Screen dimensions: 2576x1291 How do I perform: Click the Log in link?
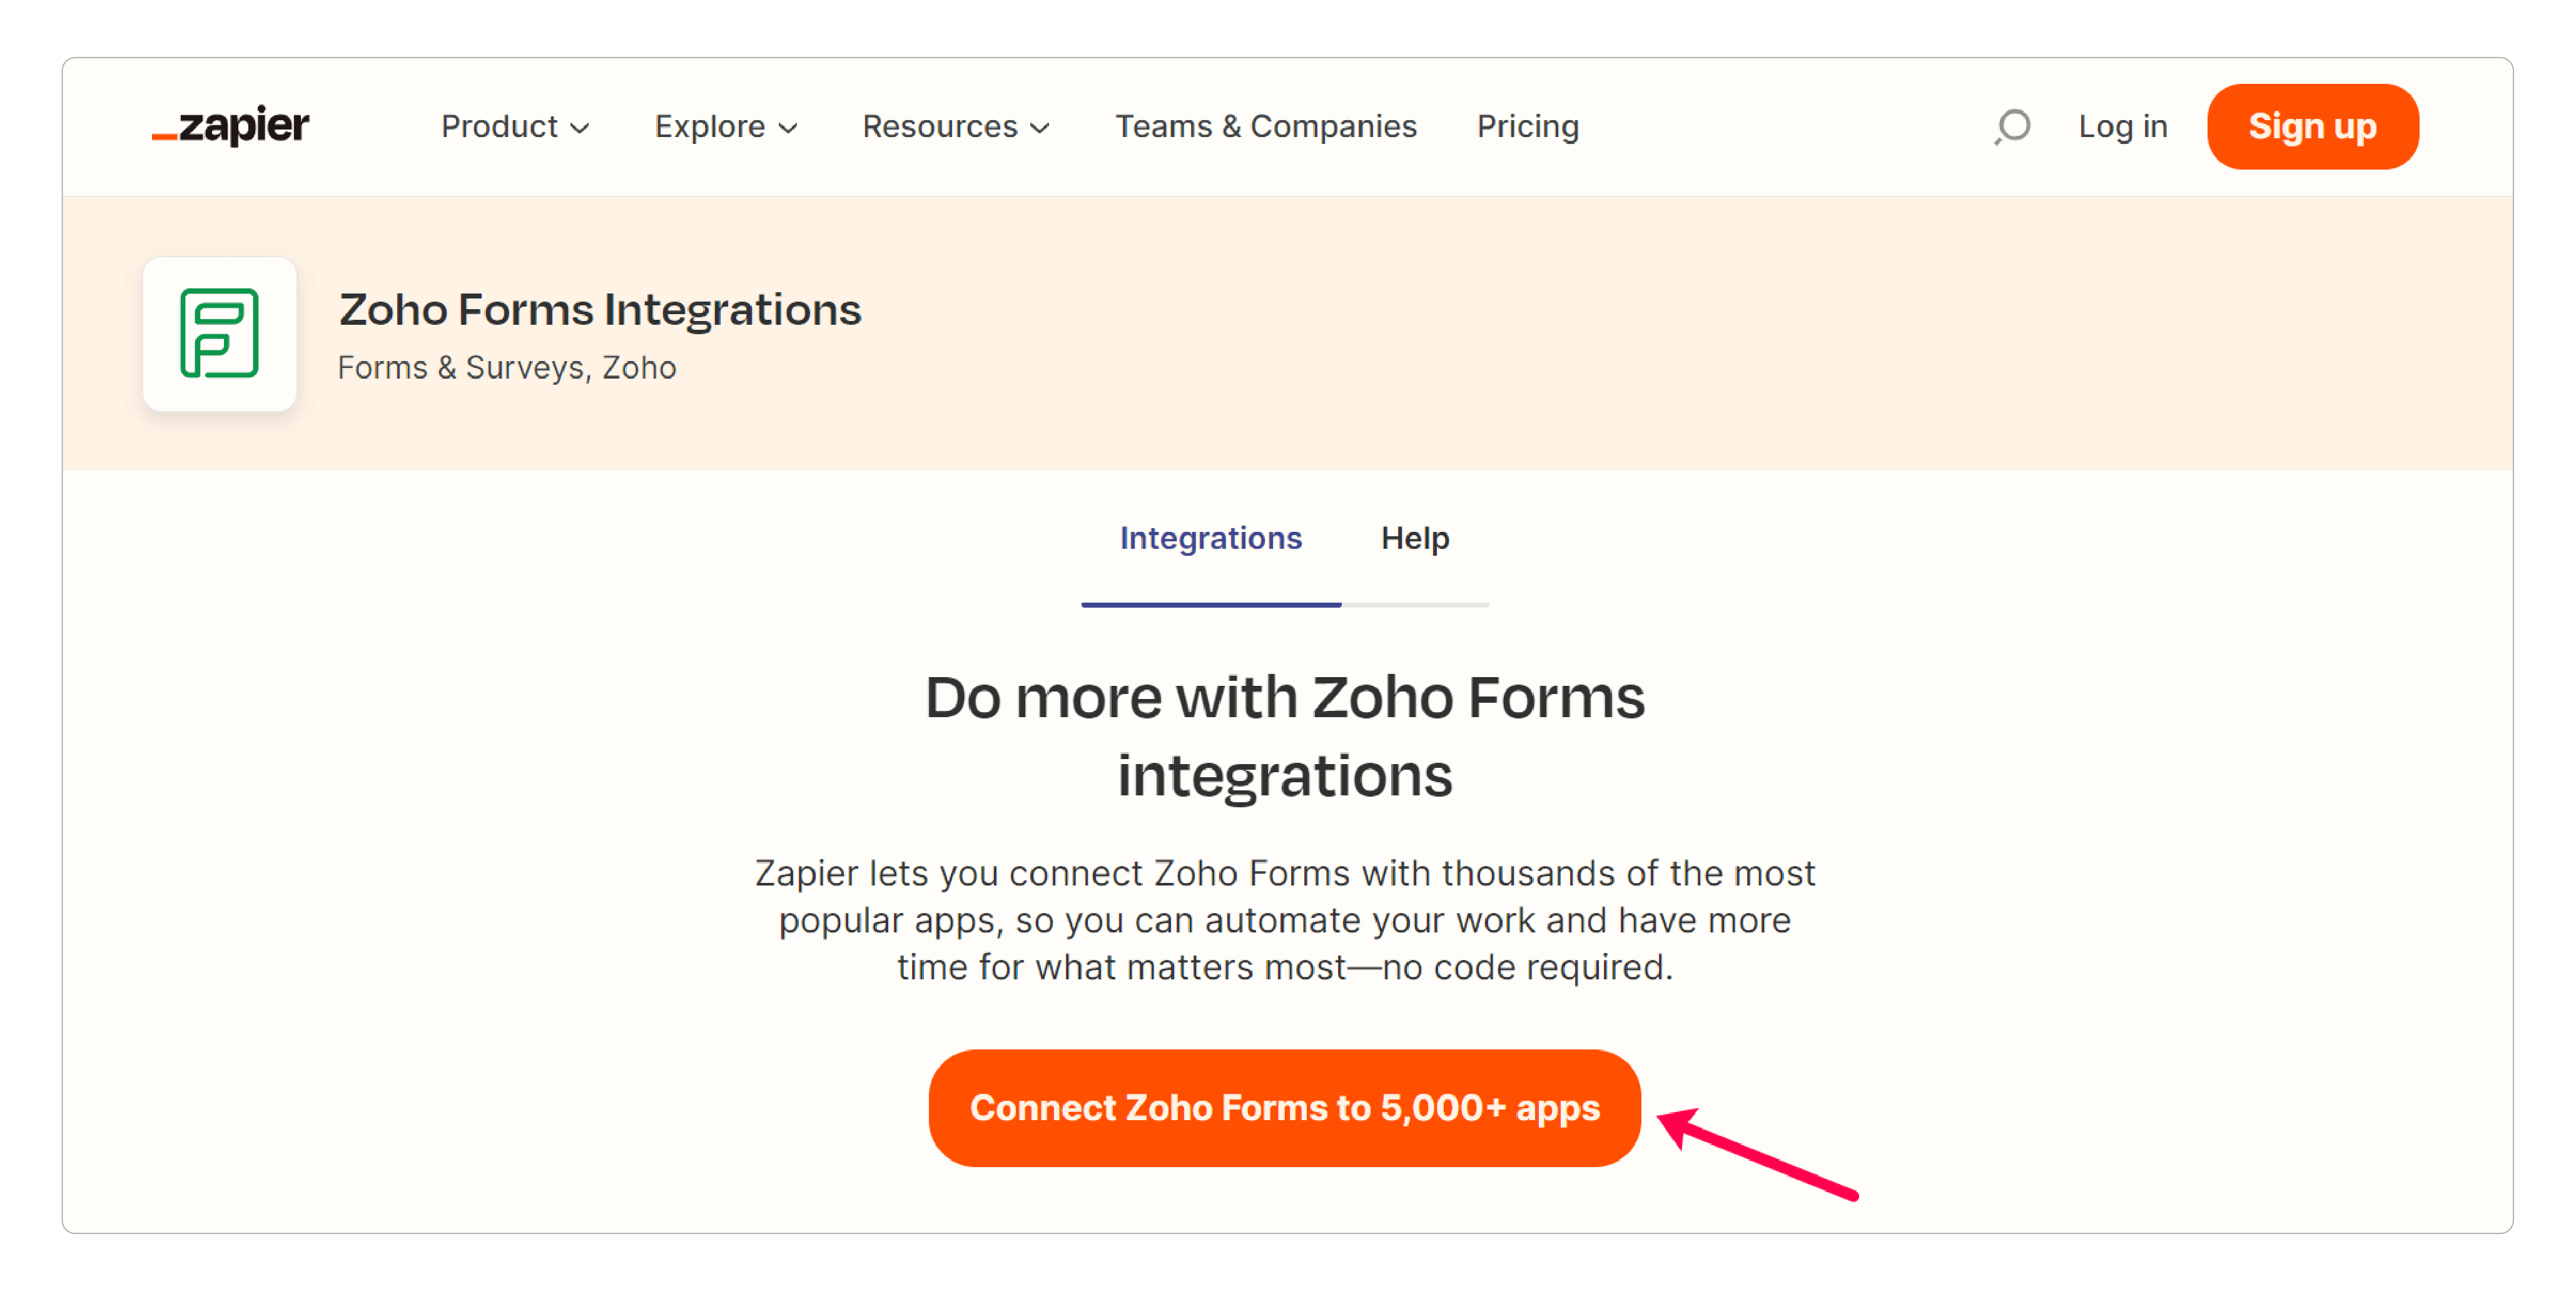click(2122, 127)
